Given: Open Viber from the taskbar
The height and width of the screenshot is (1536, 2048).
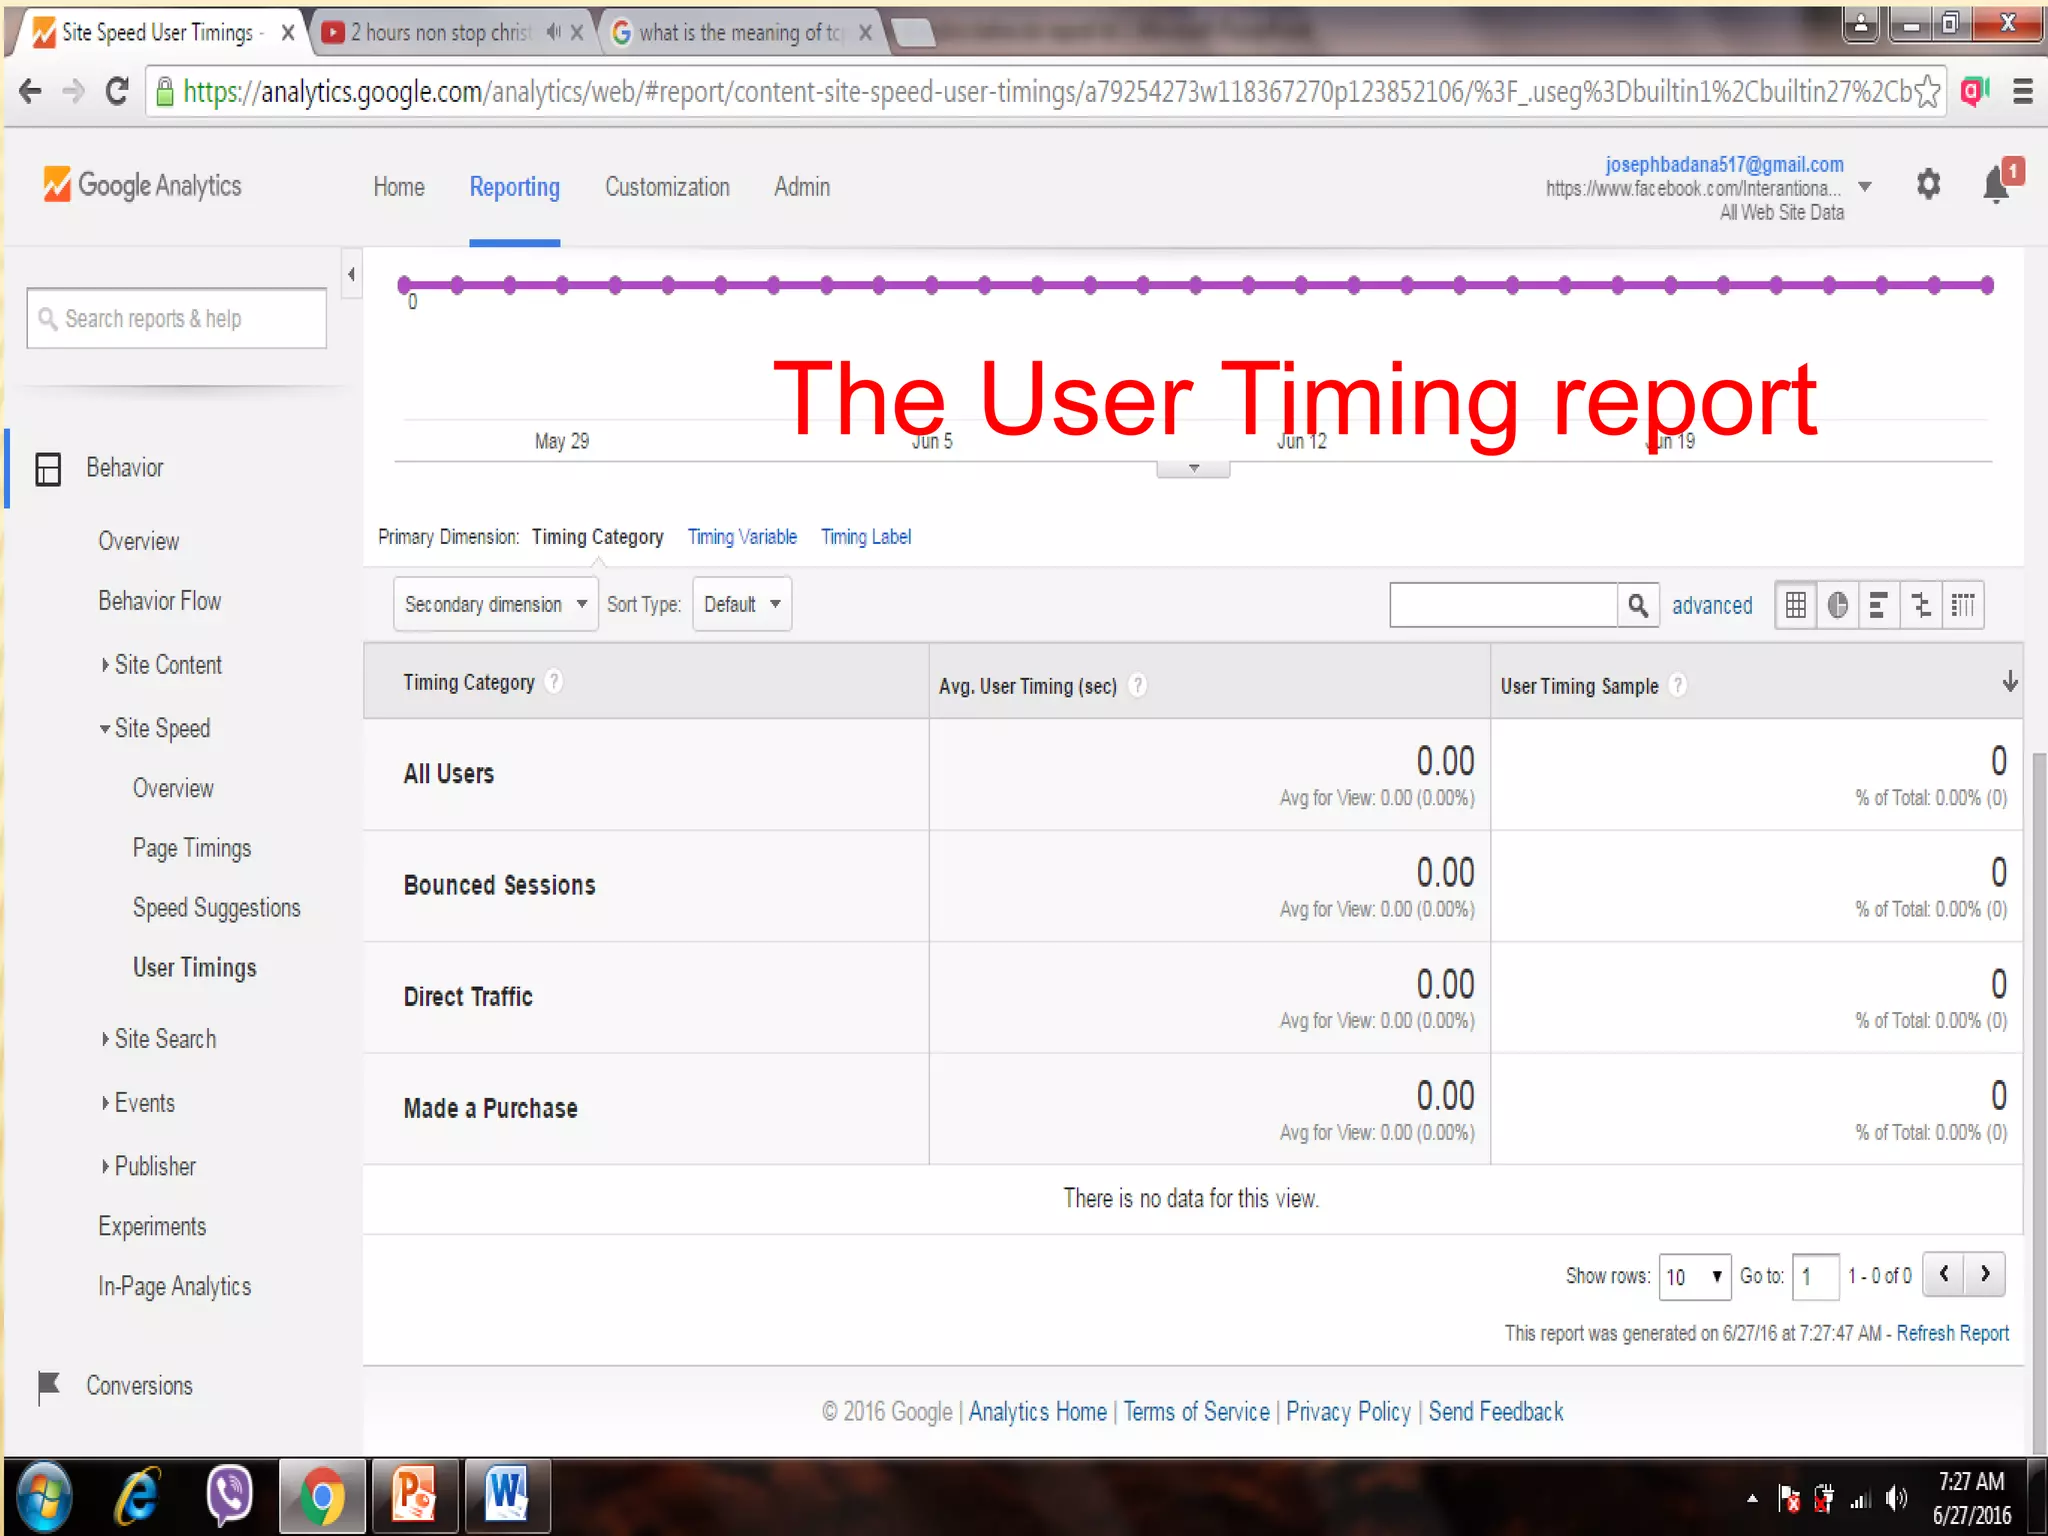Looking at the screenshot, I should 229,1496.
